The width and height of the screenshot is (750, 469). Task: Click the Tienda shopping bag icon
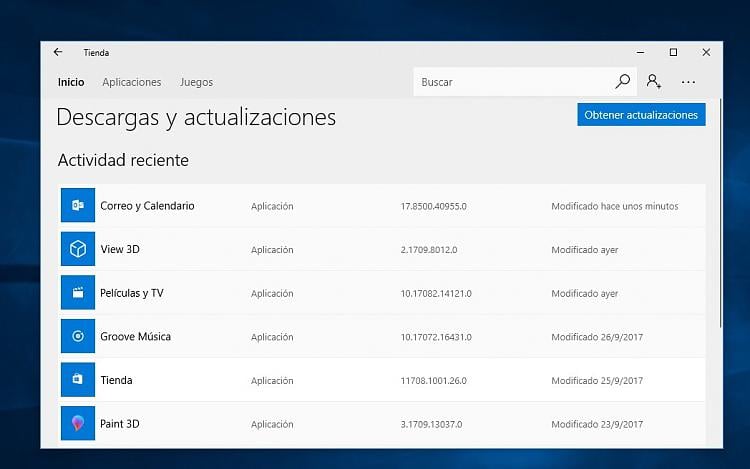click(x=77, y=380)
